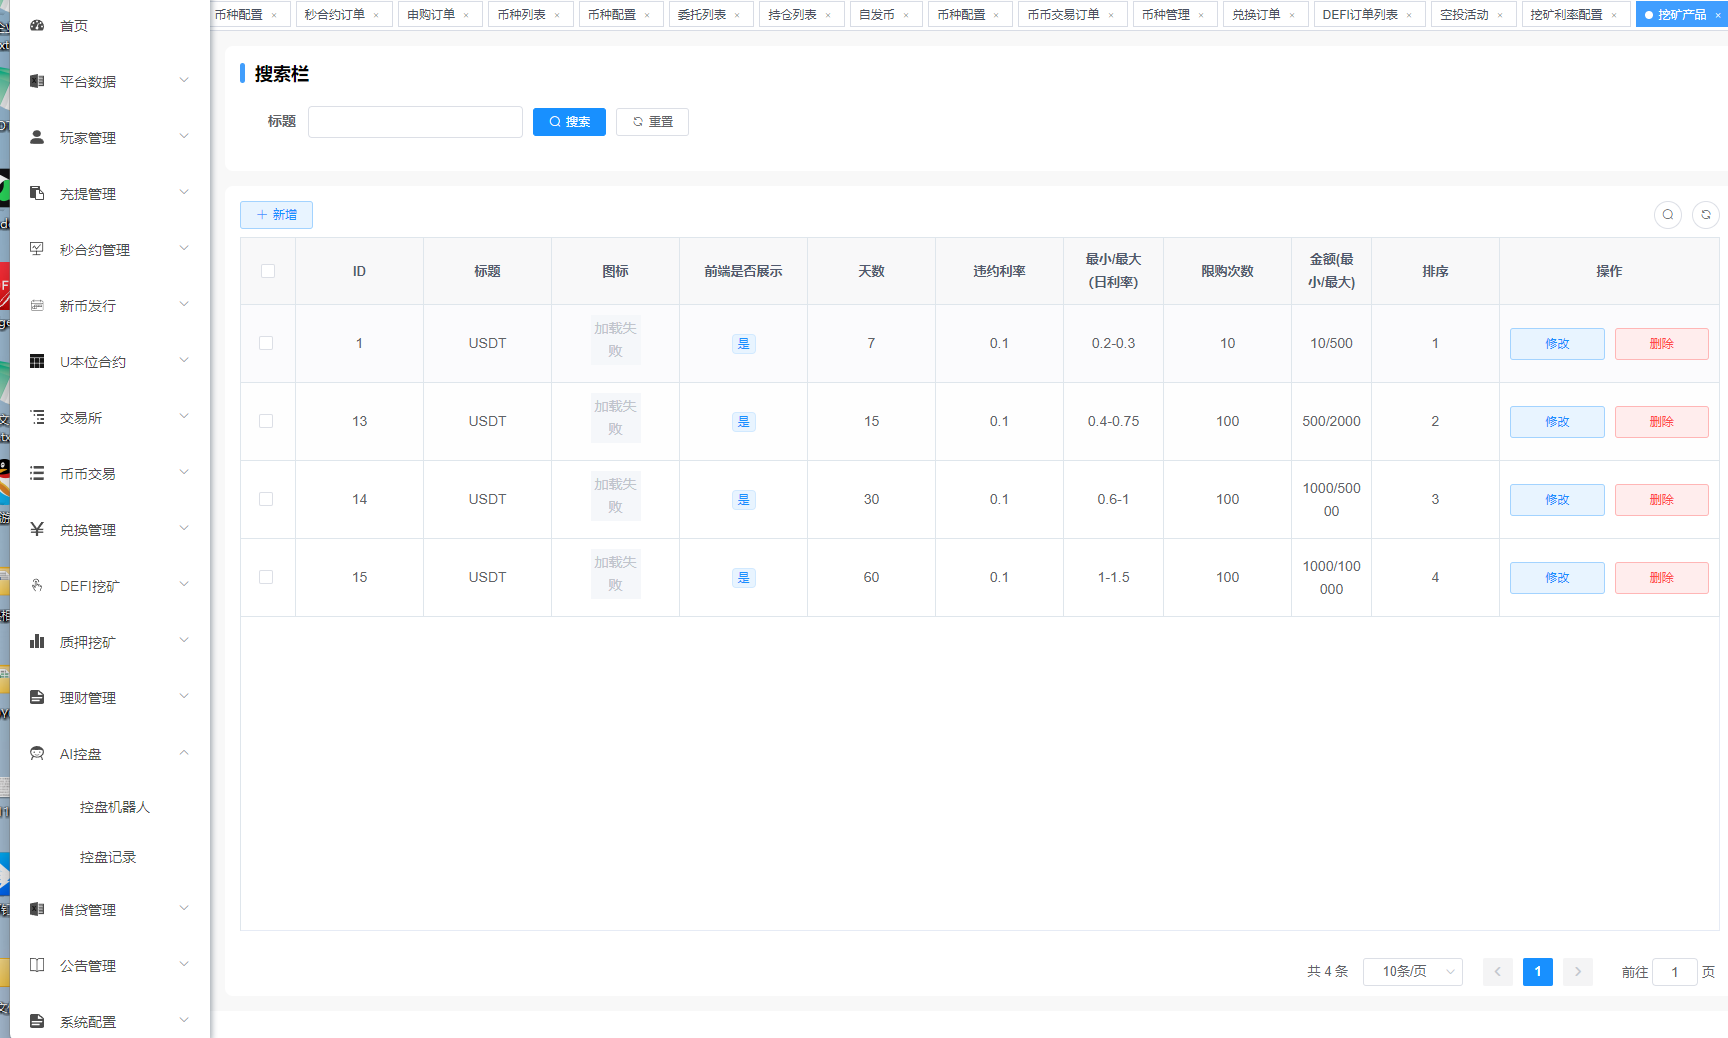Expand the 新币发行 menu chevron
The height and width of the screenshot is (1038, 1728).
coord(184,304)
